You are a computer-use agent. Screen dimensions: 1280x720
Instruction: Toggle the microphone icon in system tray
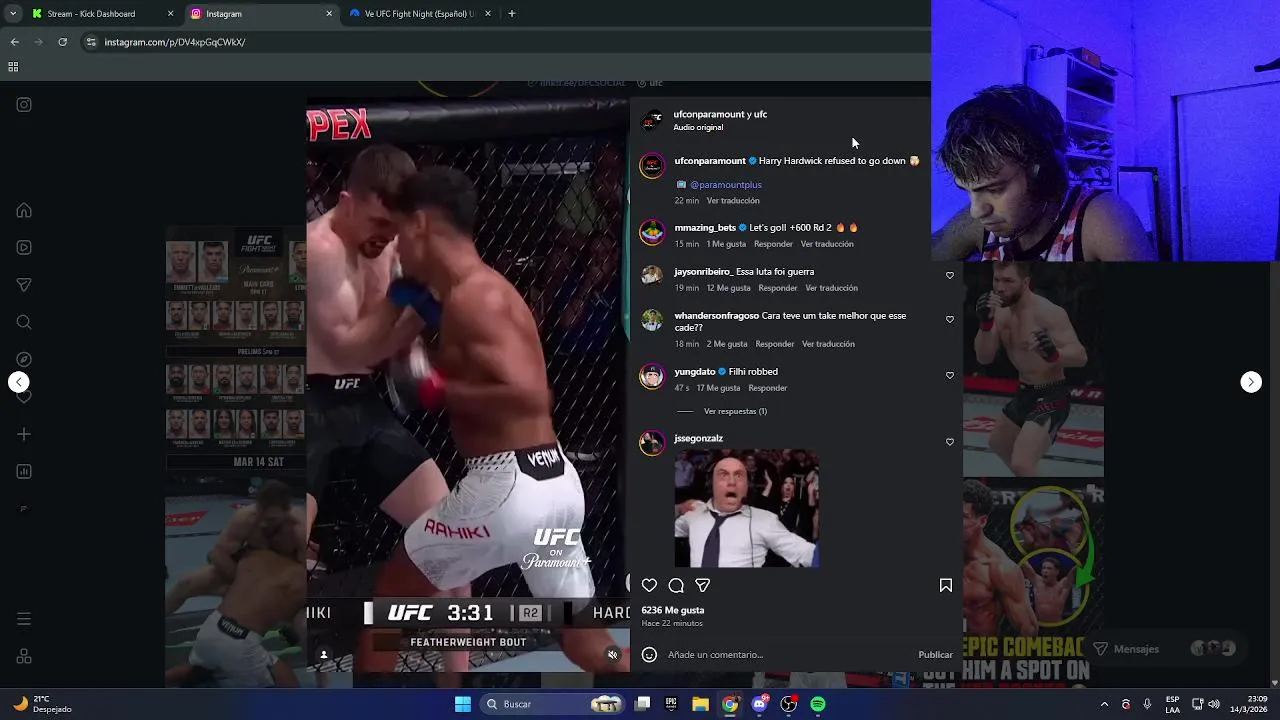coord(1147,704)
